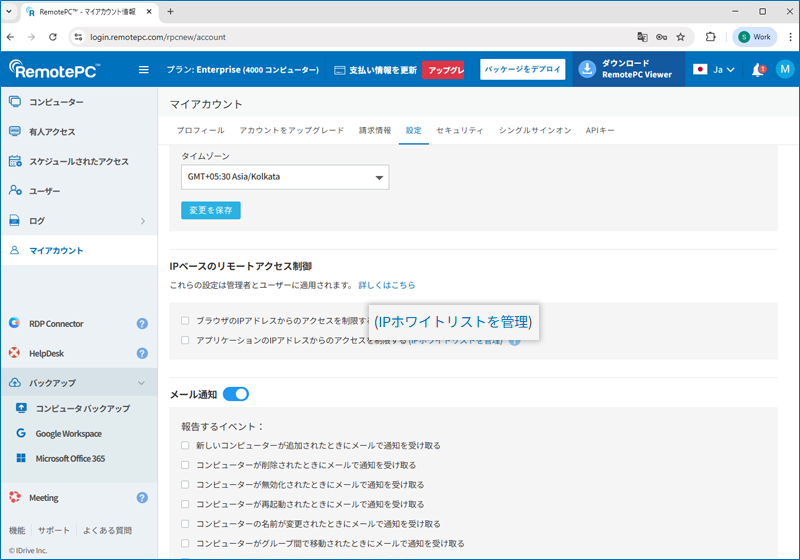Viewport: 800px width, 560px height.
Task: Check コンピューターが無効化されたとき checkbox
Action: coord(185,484)
